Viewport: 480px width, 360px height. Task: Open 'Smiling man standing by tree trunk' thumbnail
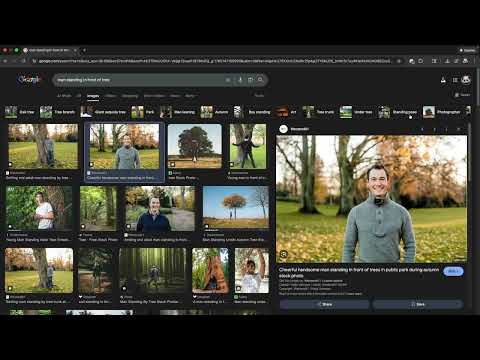(x=39, y=270)
